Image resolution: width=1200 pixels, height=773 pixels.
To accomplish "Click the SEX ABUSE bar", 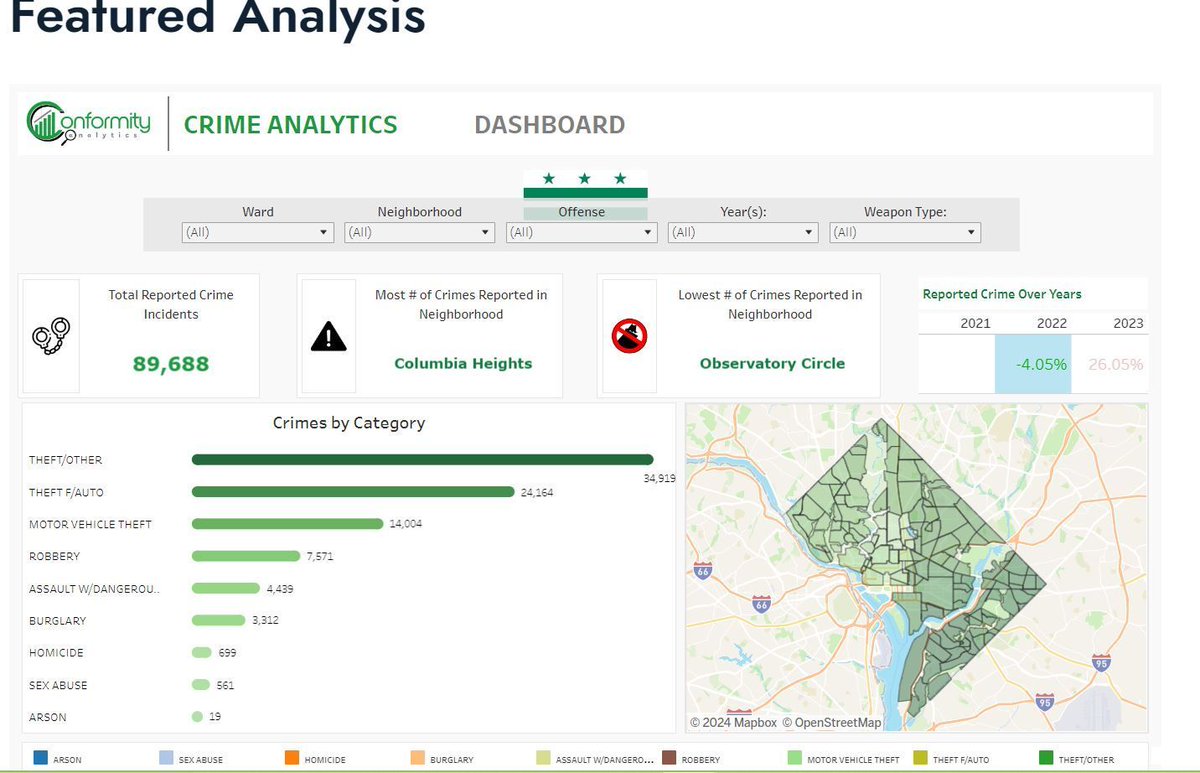I will click(x=201, y=685).
